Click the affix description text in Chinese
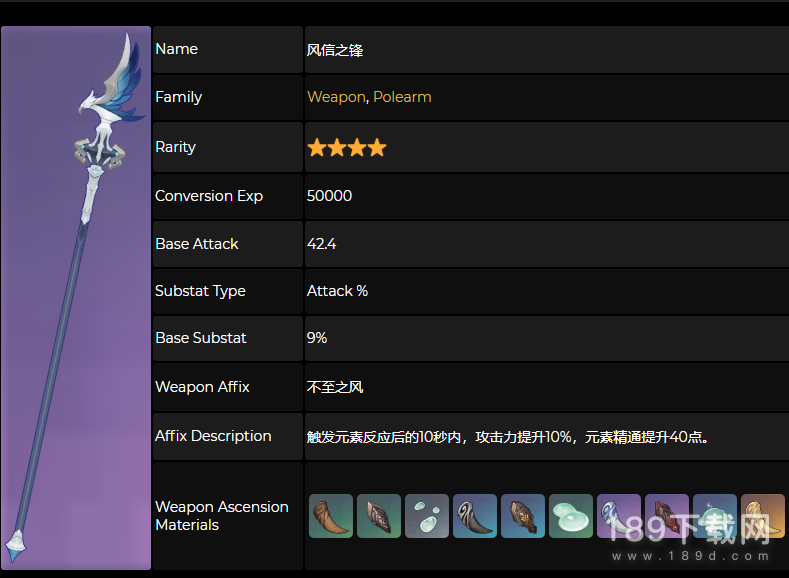This screenshot has width=789, height=578. point(509,437)
